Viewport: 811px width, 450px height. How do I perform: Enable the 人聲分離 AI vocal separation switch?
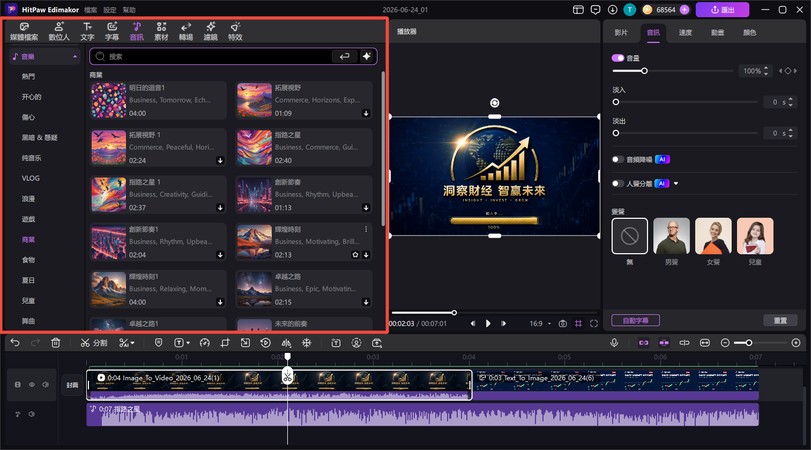coord(618,184)
